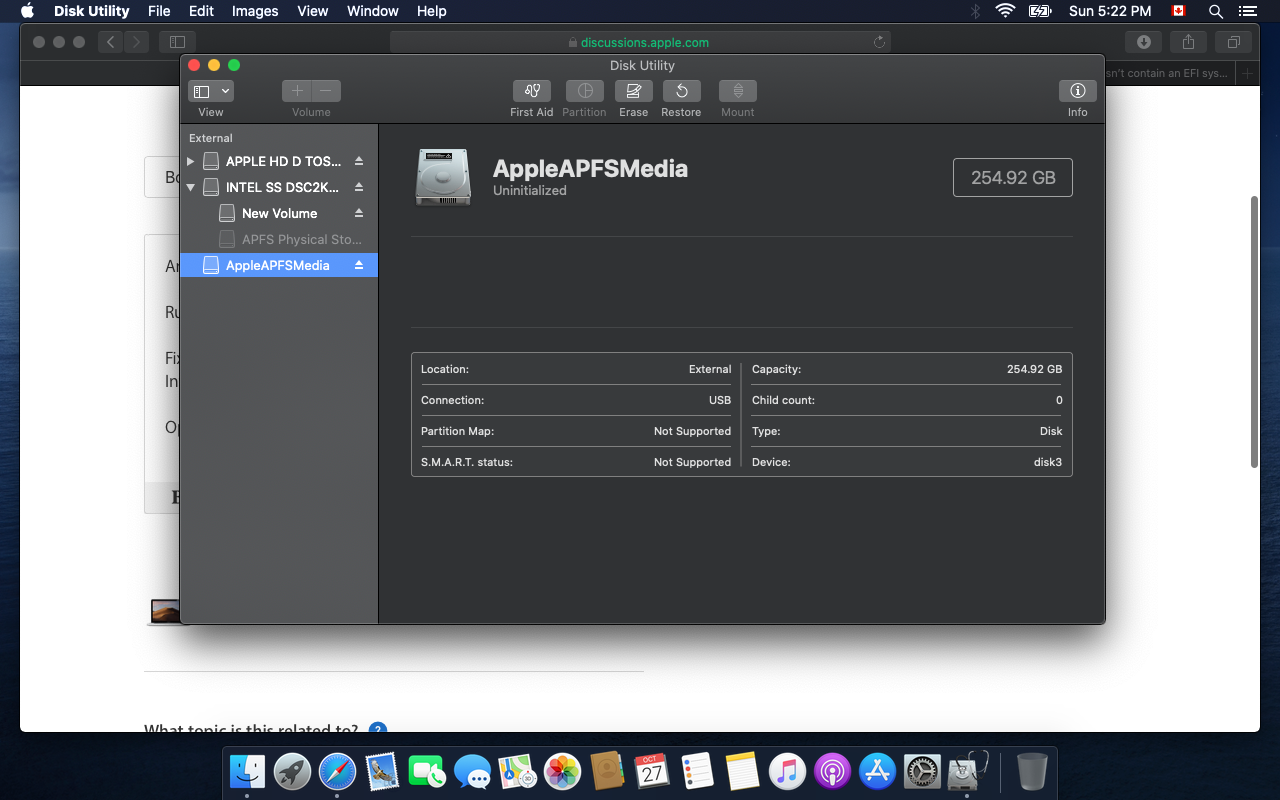Select APFS Physical Store in the sidebar
This screenshot has width=1280, height=800.
tap(279, 239)
